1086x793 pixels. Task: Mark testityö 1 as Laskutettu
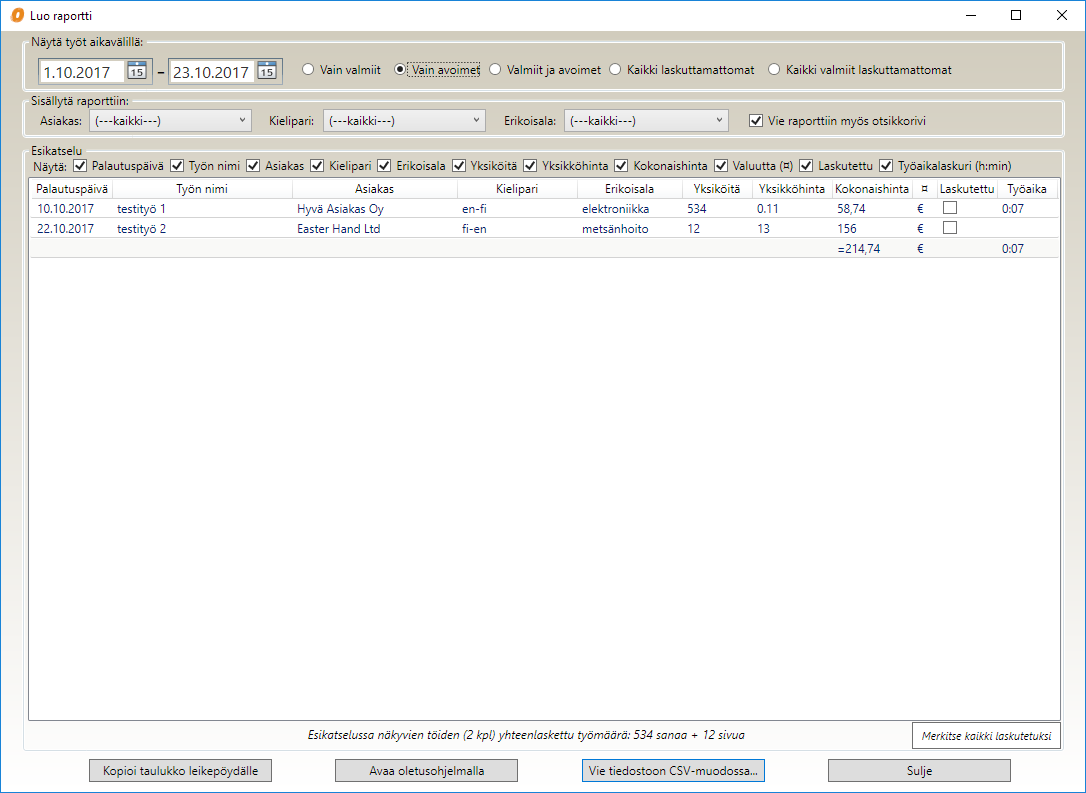tap(950, 208)
